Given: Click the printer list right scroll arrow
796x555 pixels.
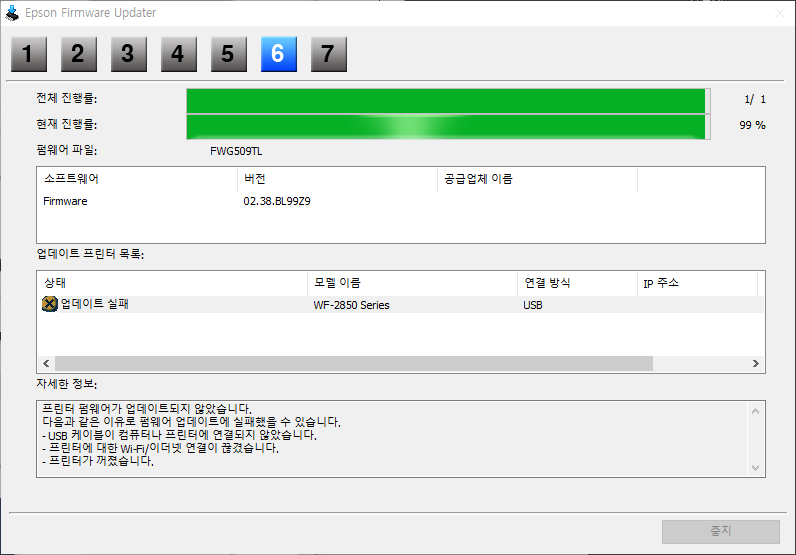Looking at the screenshot, I should [x=755, y=364].
